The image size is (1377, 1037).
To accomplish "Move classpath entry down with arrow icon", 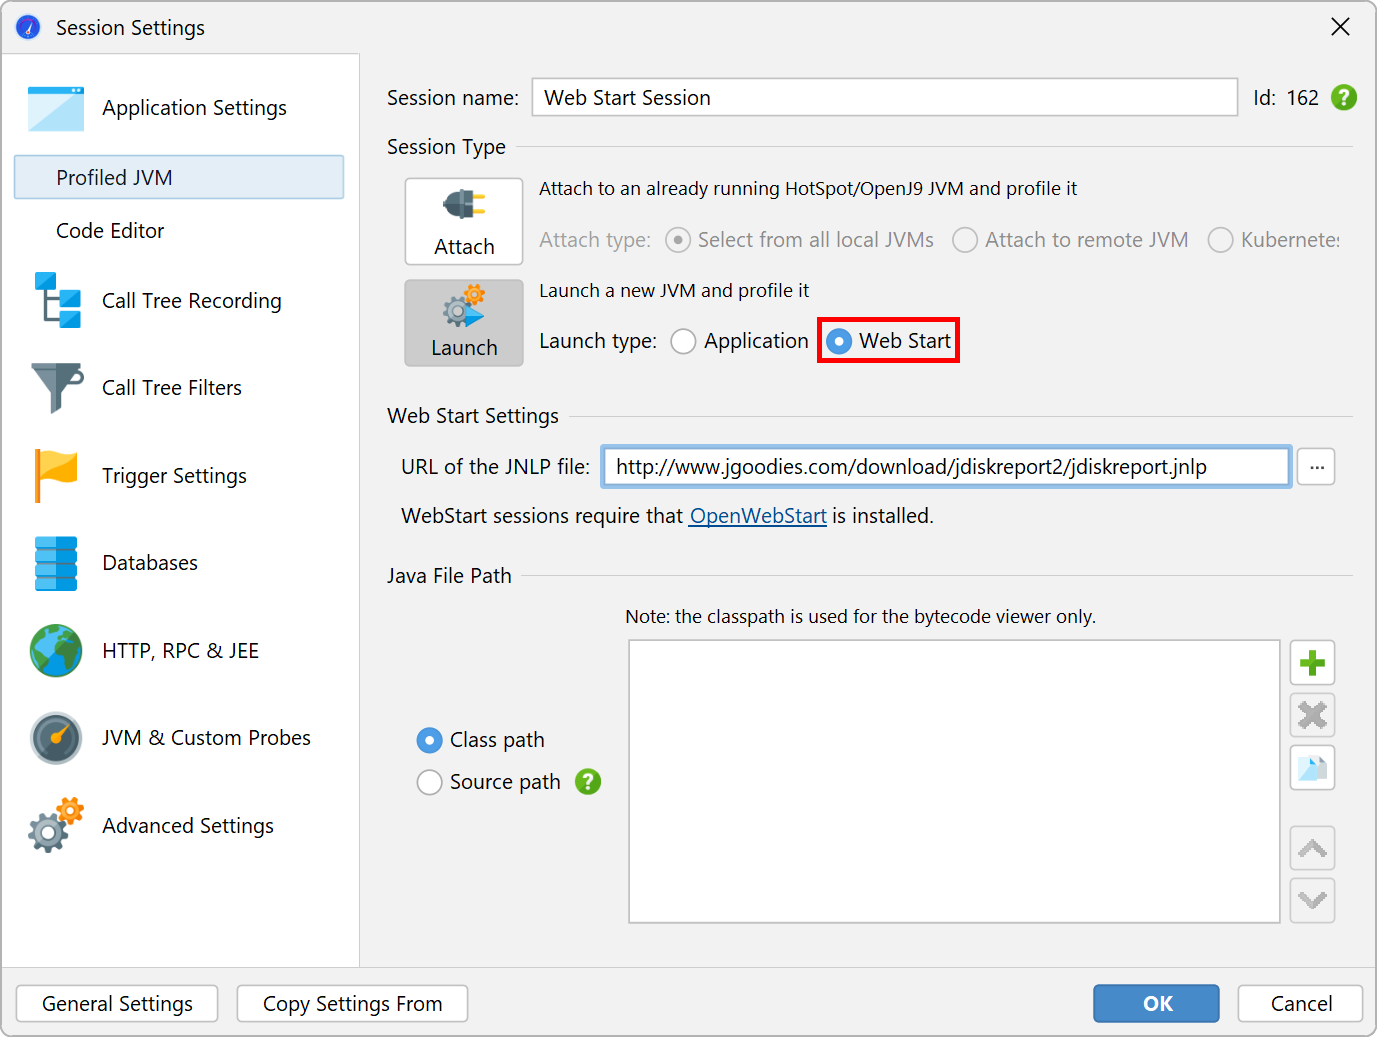I will pos(1312,900).
